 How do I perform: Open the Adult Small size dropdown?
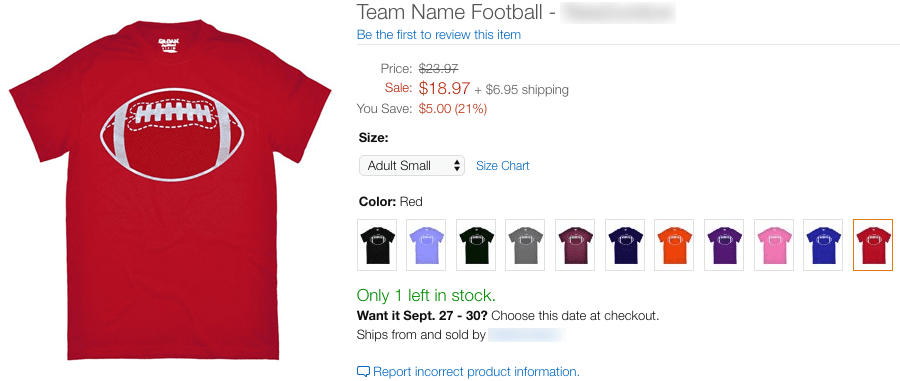coord(412,166)
